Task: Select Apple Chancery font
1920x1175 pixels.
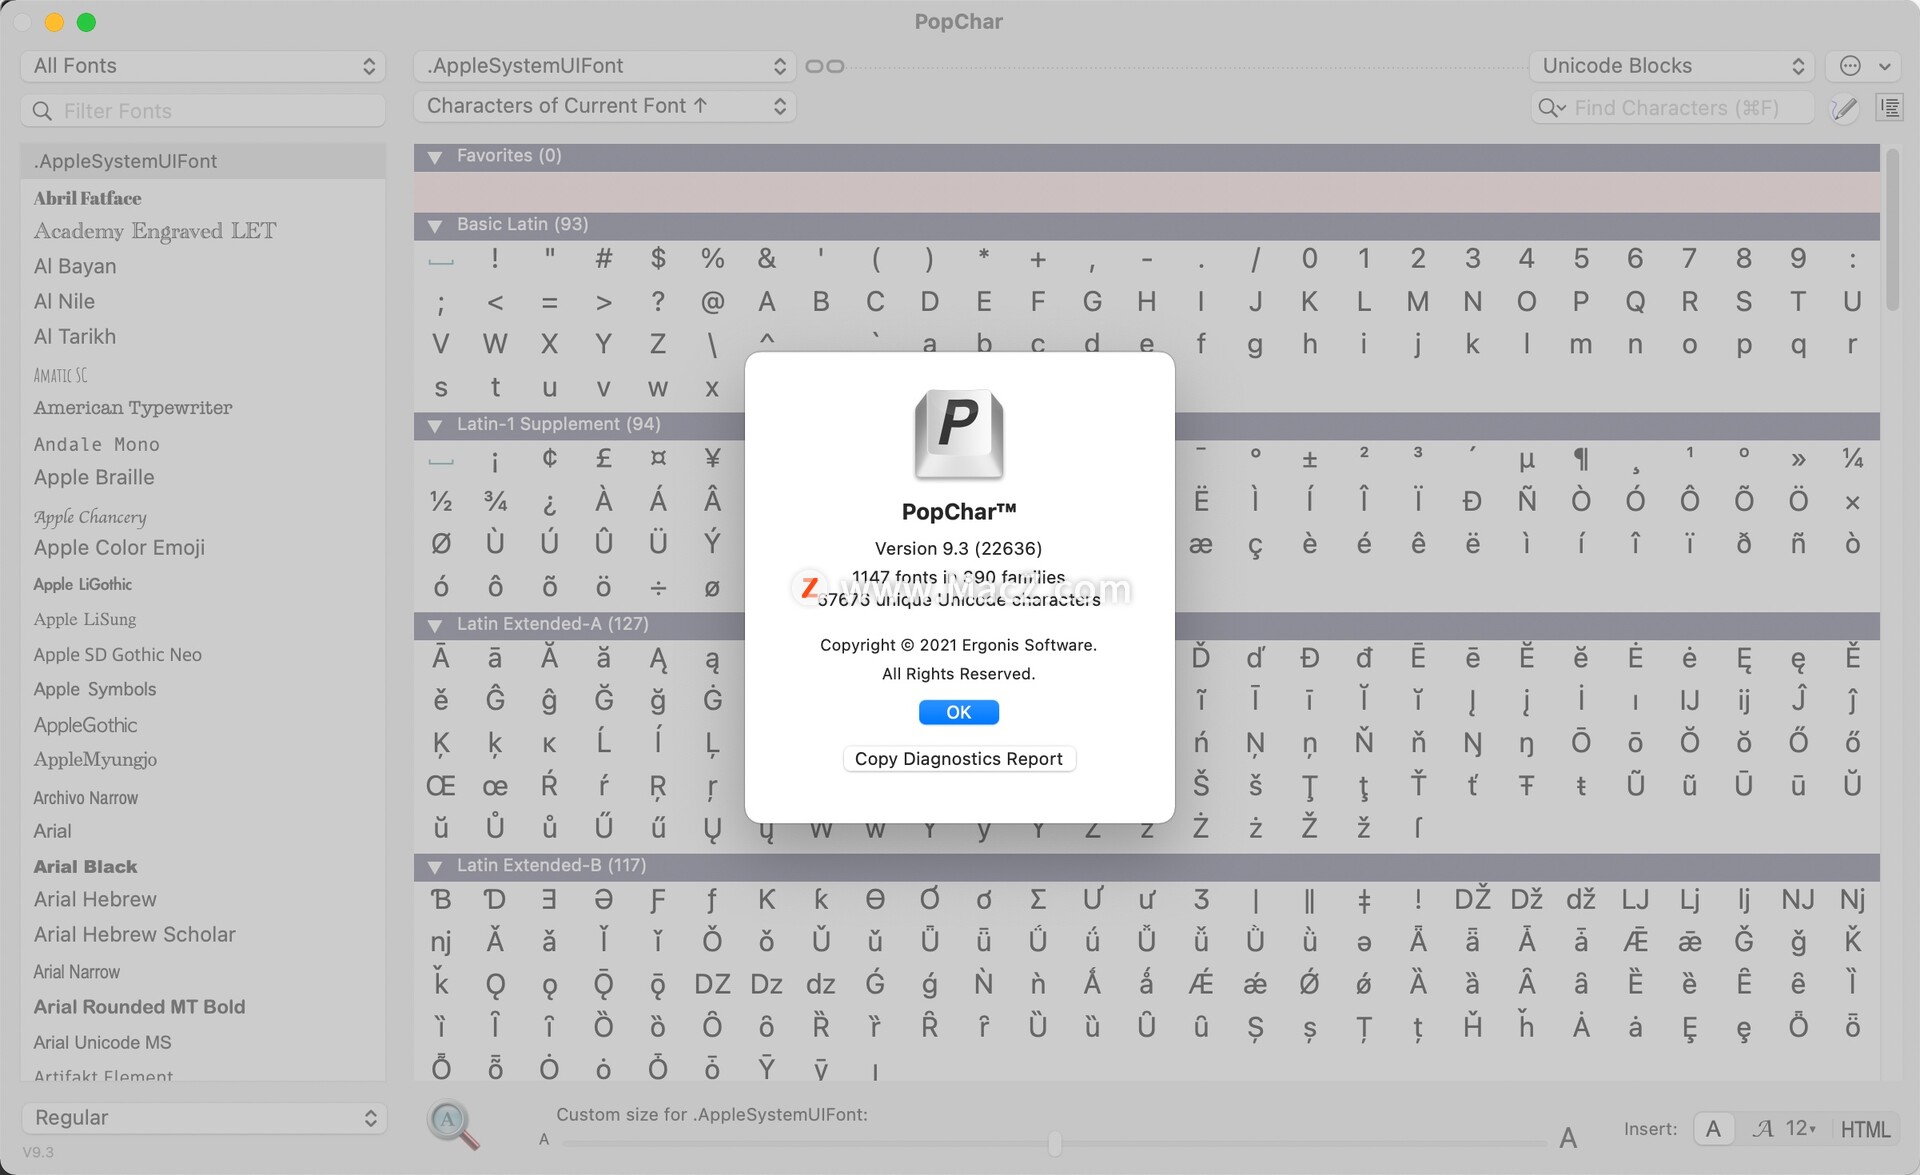Action: coord(90,517)
